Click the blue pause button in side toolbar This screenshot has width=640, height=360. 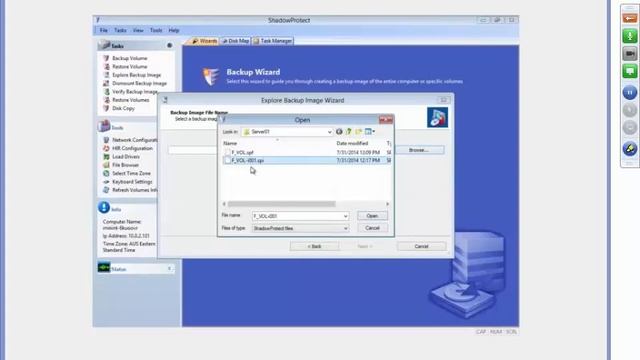pos(630,93)
